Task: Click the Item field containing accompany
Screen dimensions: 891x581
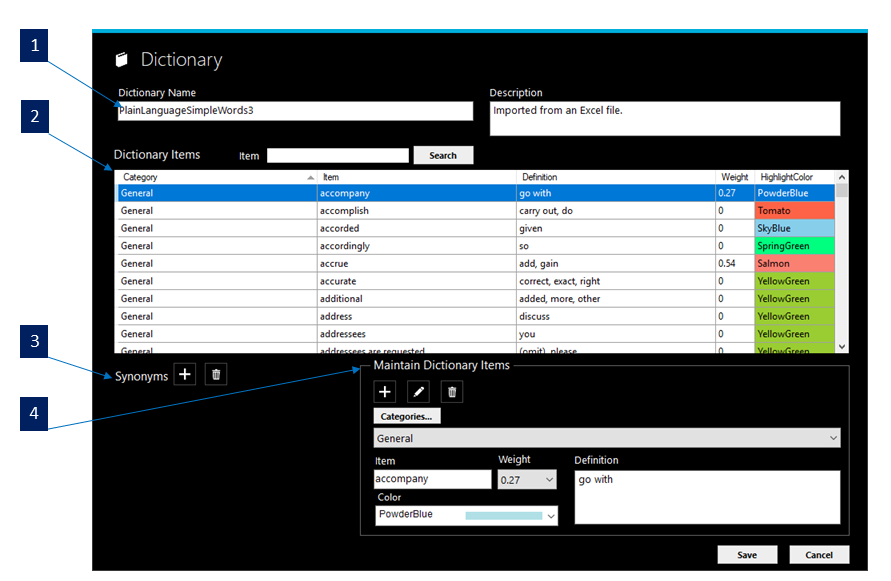Action: tap(432, 479)
